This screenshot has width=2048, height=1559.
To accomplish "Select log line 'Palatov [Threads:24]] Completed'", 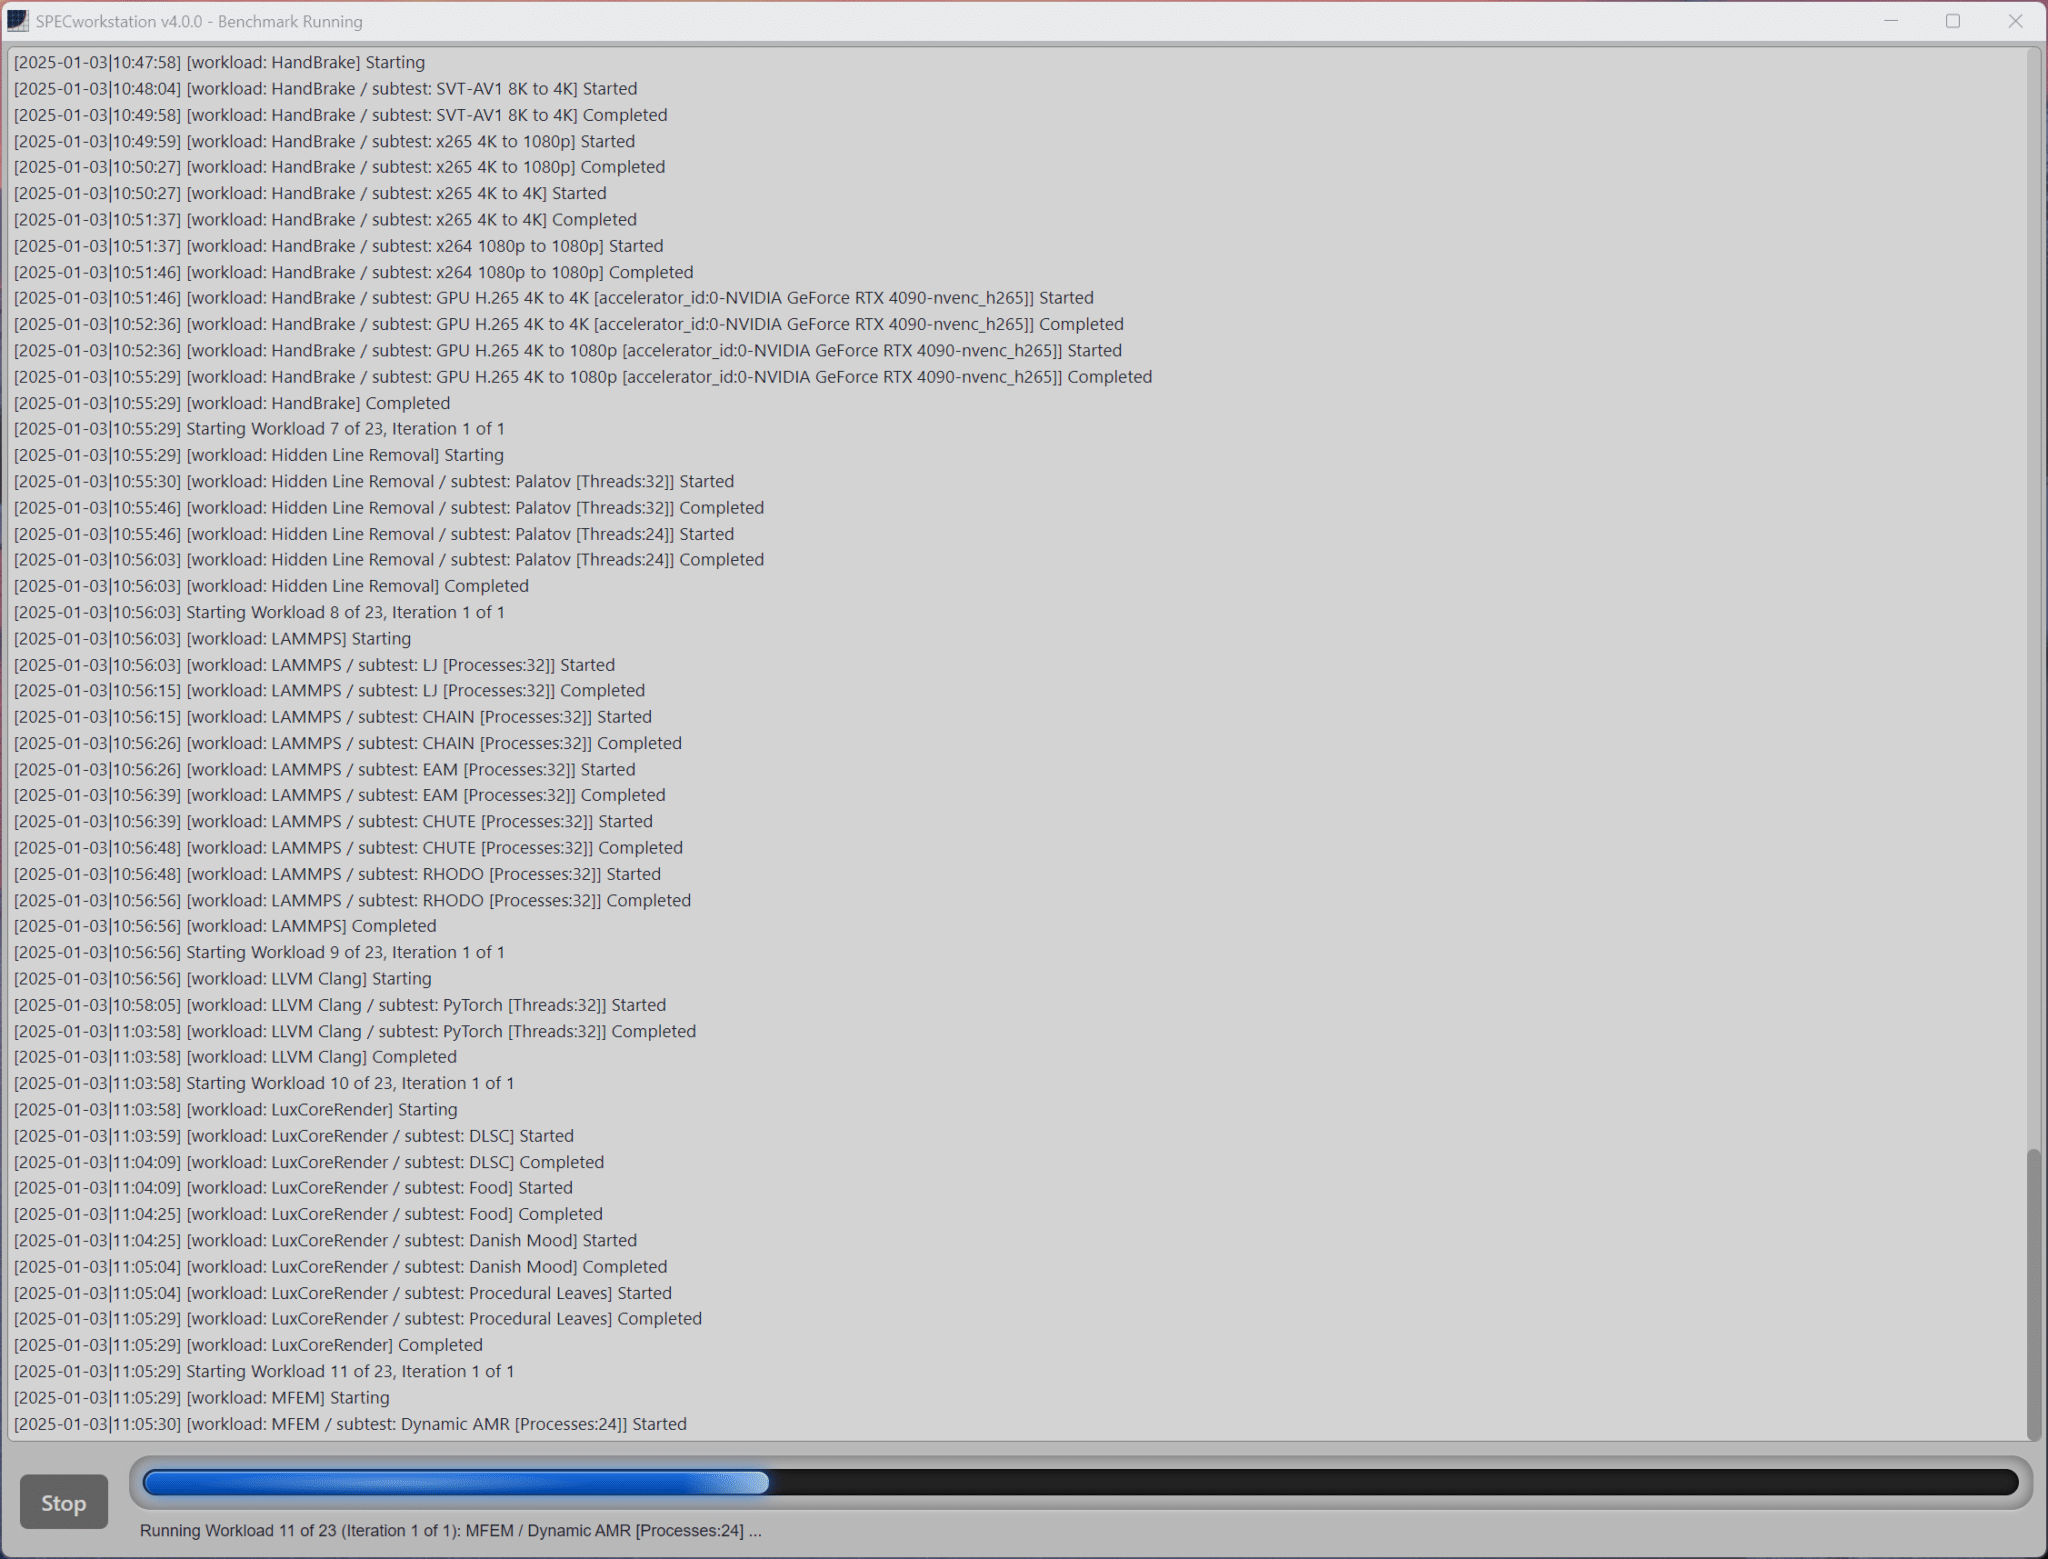I will click(x=389, y=560).
